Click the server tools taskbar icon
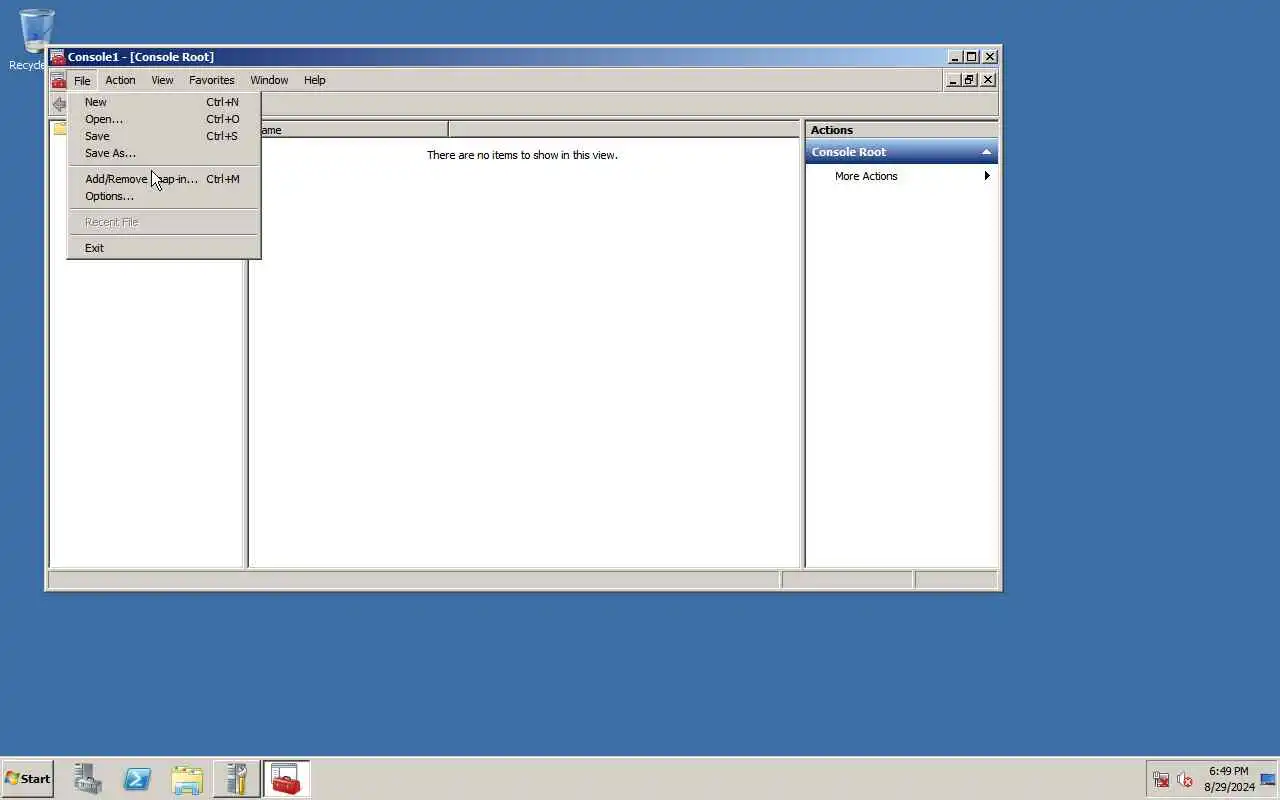Image resolution: width=1280 pixels, height=800 pixels. [x=236, y=779]
